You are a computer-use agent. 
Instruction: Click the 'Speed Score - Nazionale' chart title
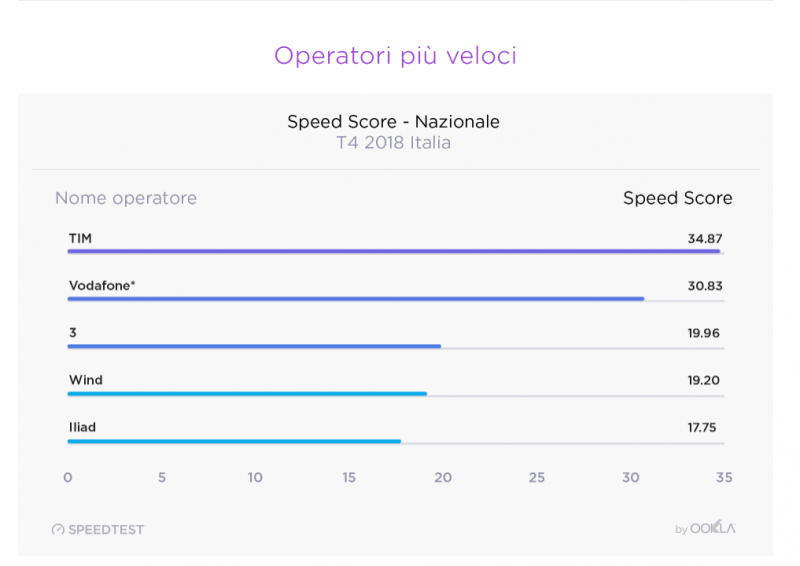point(393,122)
